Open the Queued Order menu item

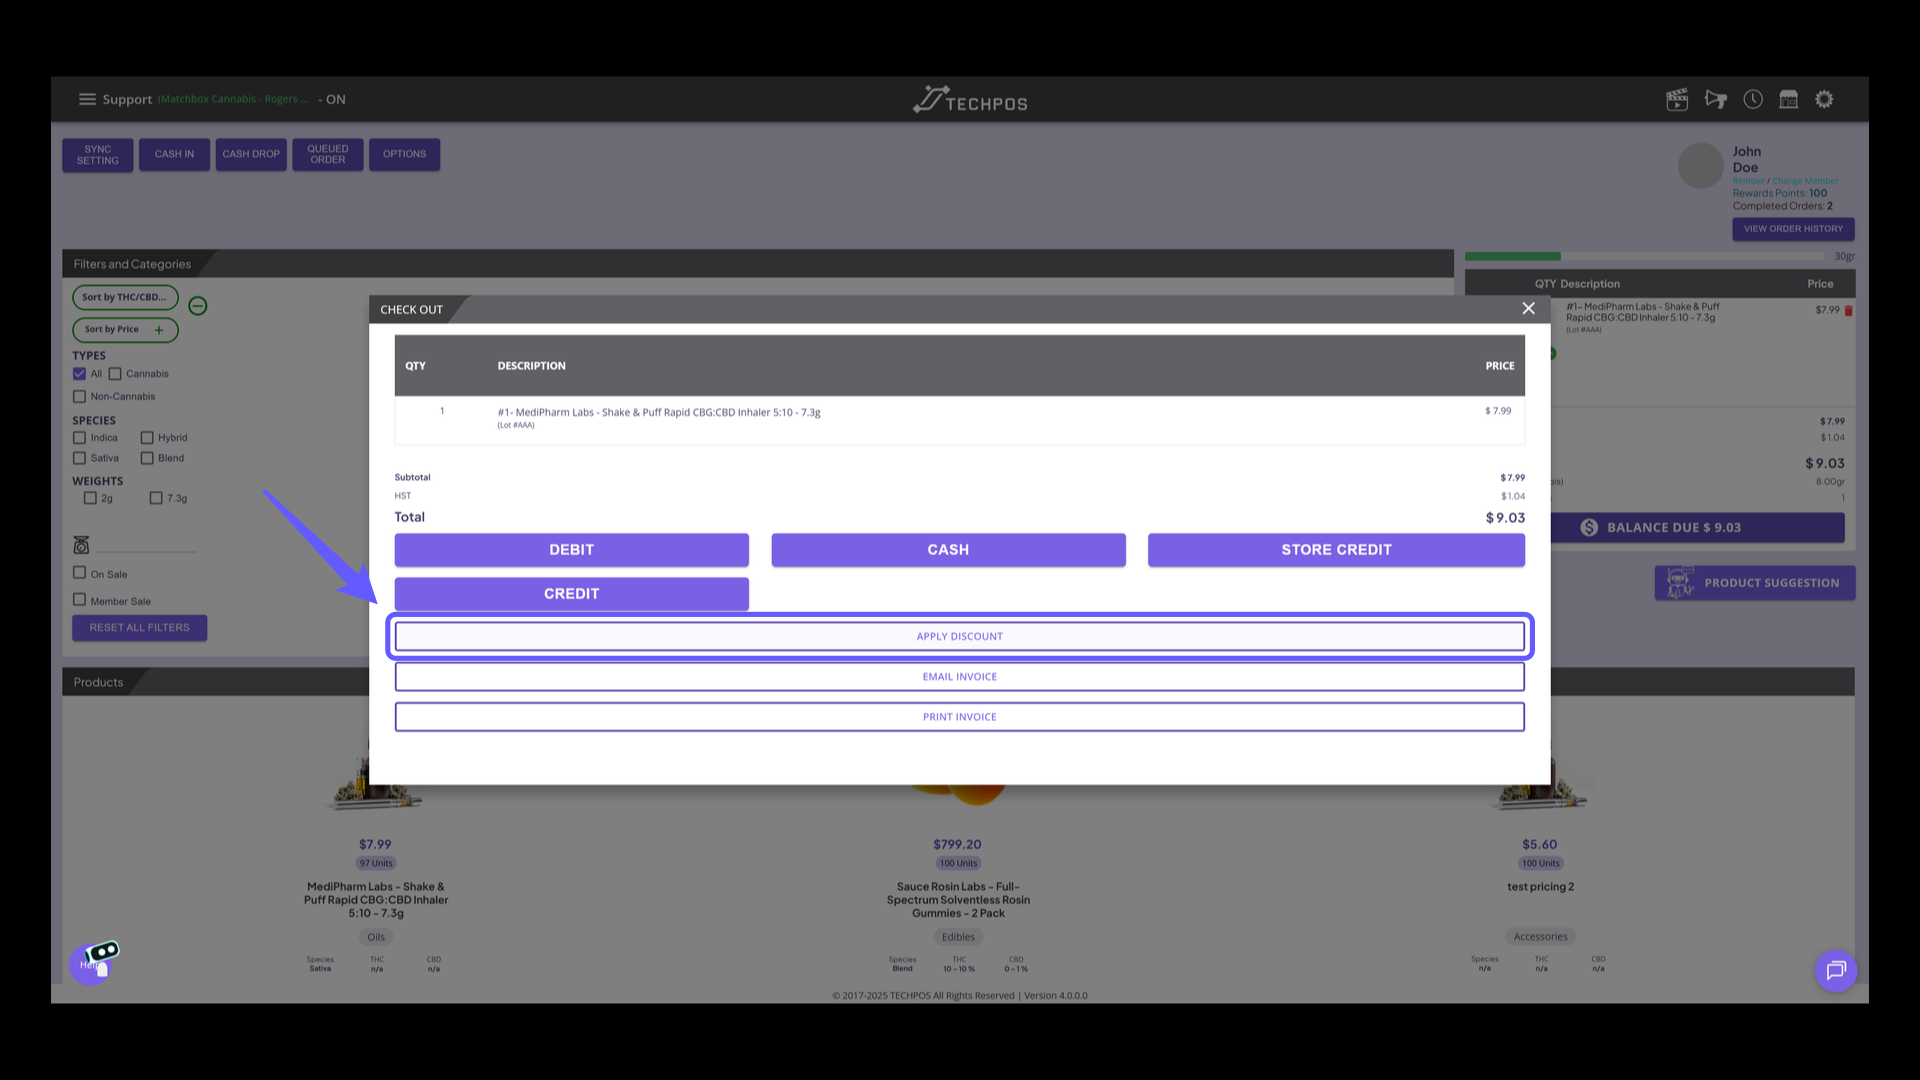(328, 154)
